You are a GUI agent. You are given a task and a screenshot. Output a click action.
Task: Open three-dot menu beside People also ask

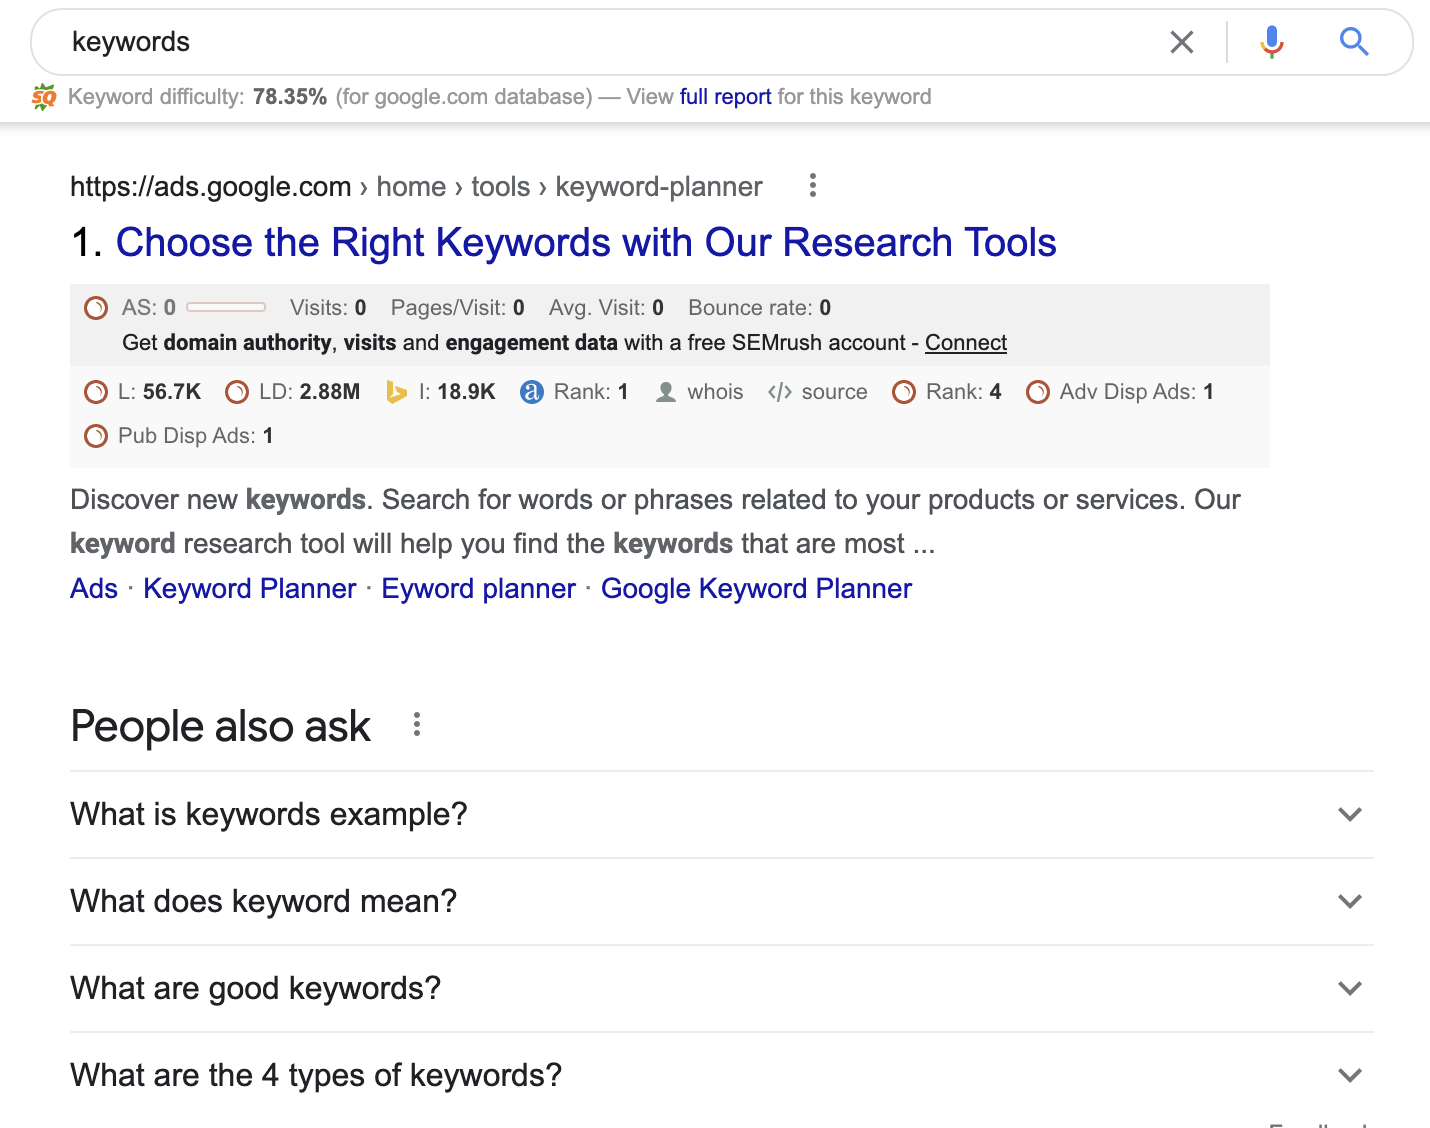coord(417,725)
